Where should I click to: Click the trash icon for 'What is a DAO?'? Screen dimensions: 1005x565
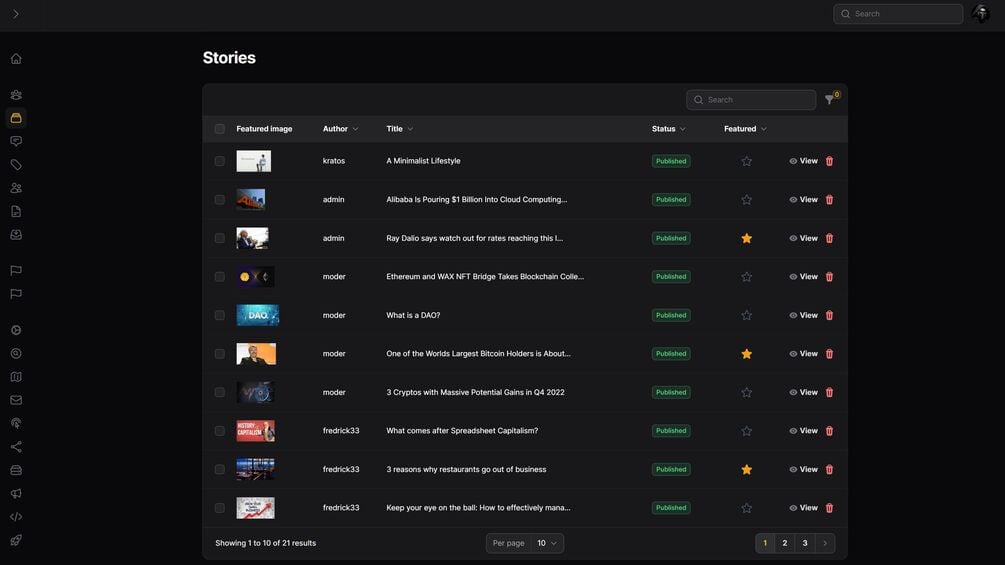click(x=829, y=316)
